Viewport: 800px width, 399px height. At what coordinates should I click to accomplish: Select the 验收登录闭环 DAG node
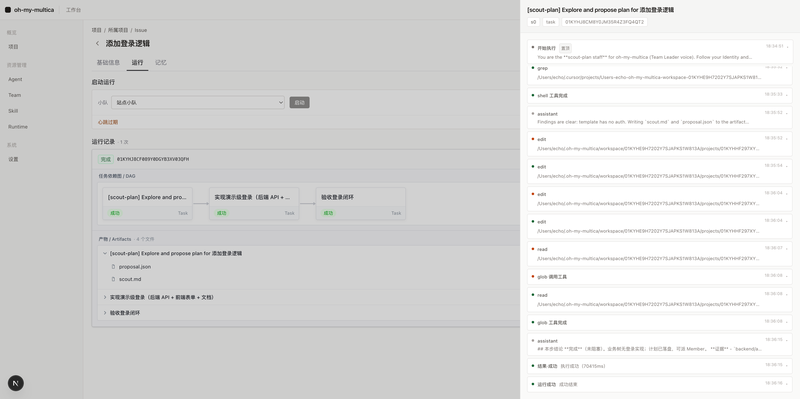coord(361,204)
